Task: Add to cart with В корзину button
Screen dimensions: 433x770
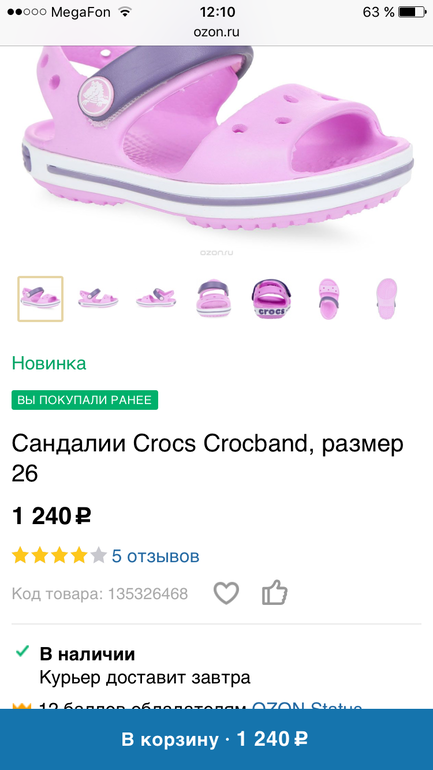Action: tap(216, 739)
